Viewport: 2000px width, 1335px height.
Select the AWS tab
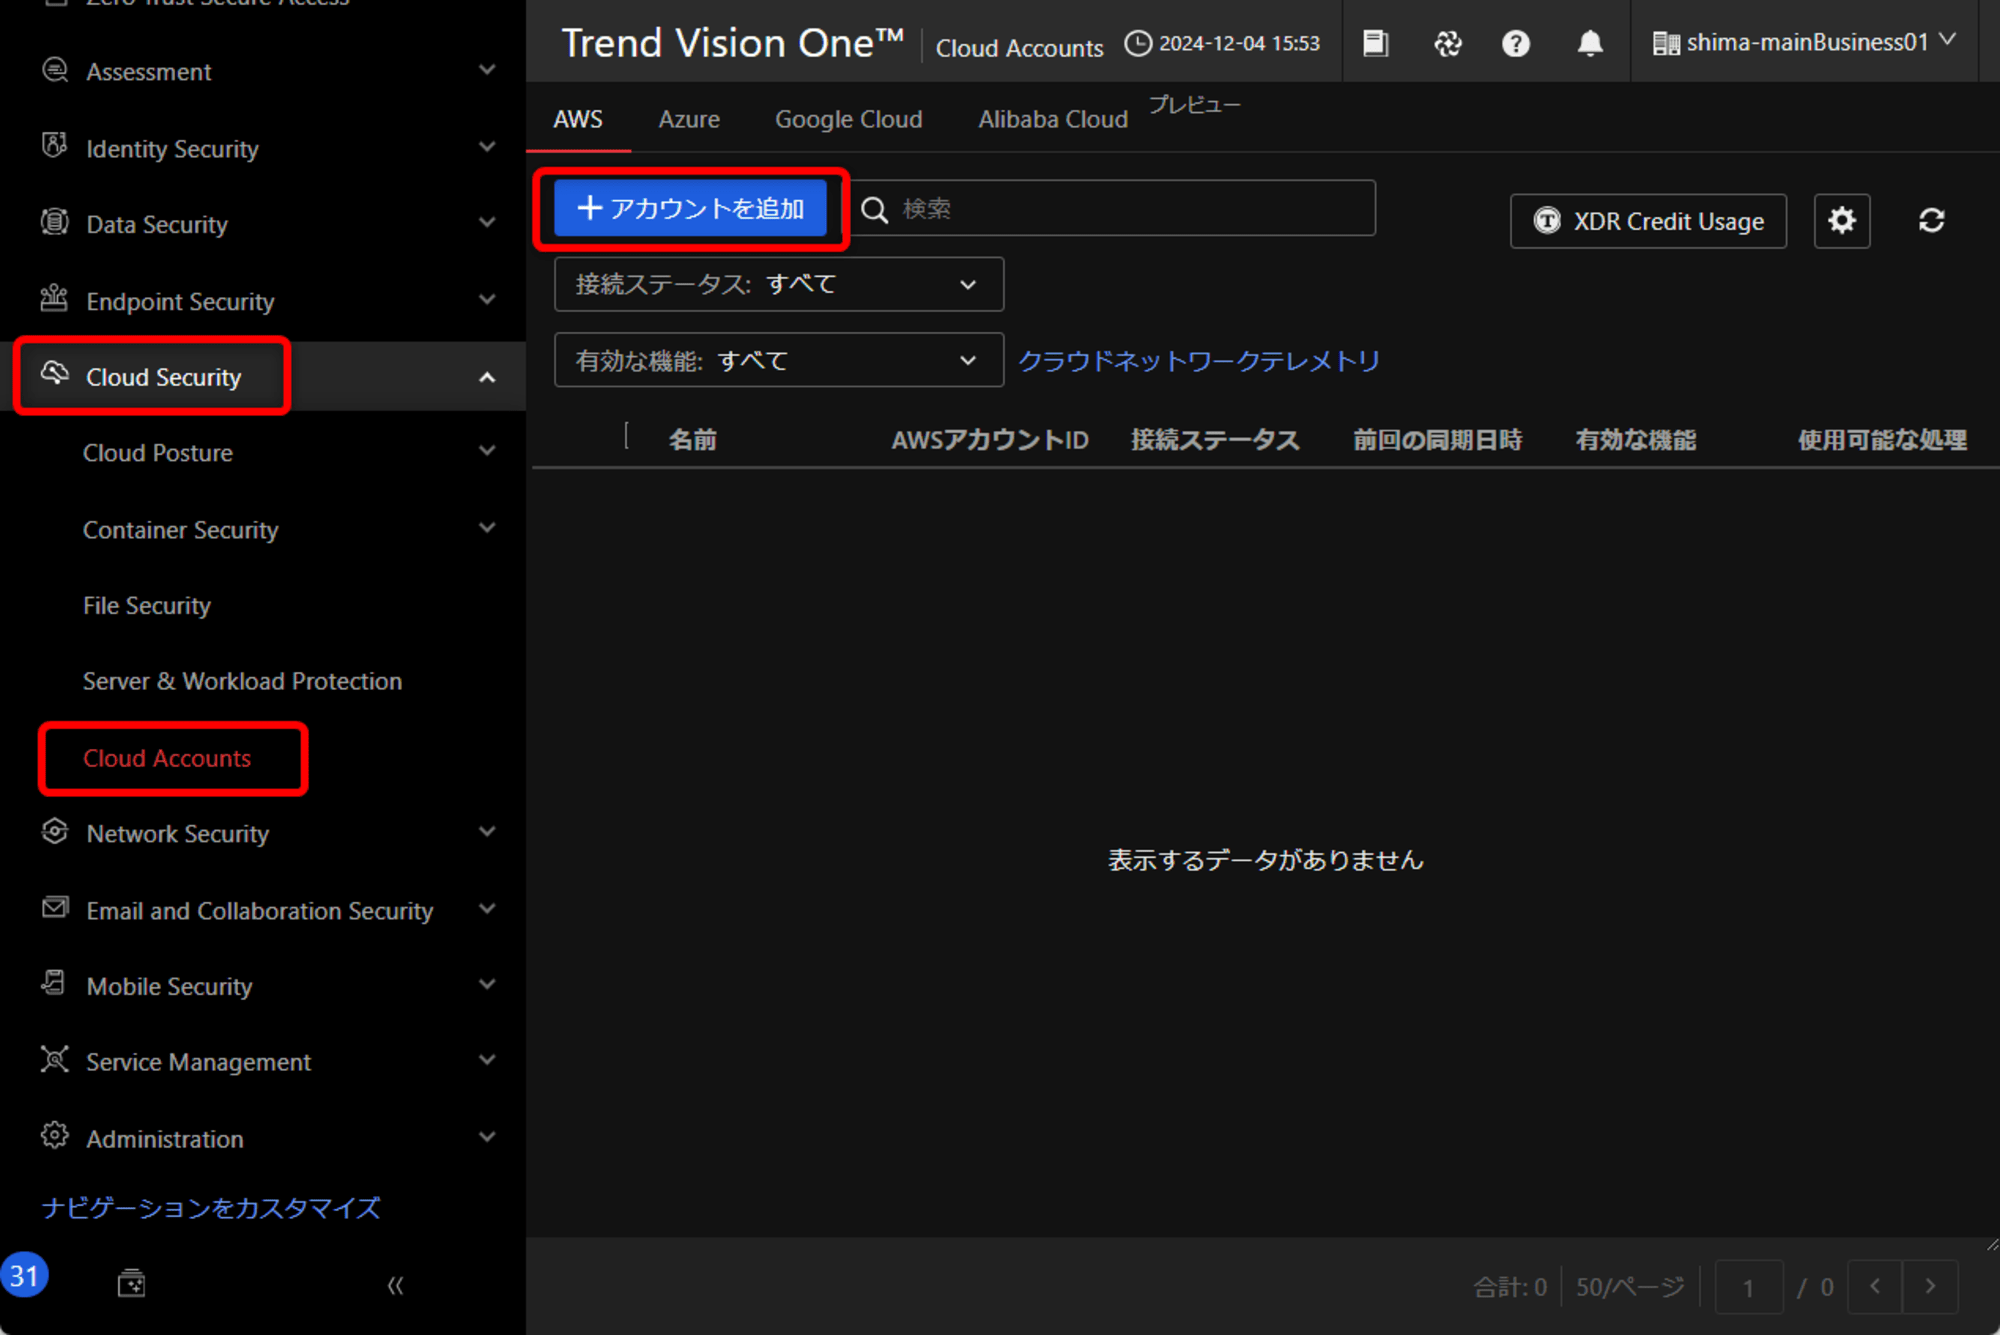pyautogui.click(x=578, y=119)
